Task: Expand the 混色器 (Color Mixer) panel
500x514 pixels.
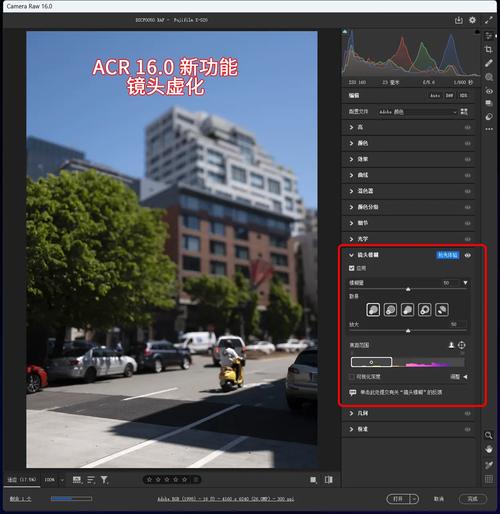Action: [351, 191]
